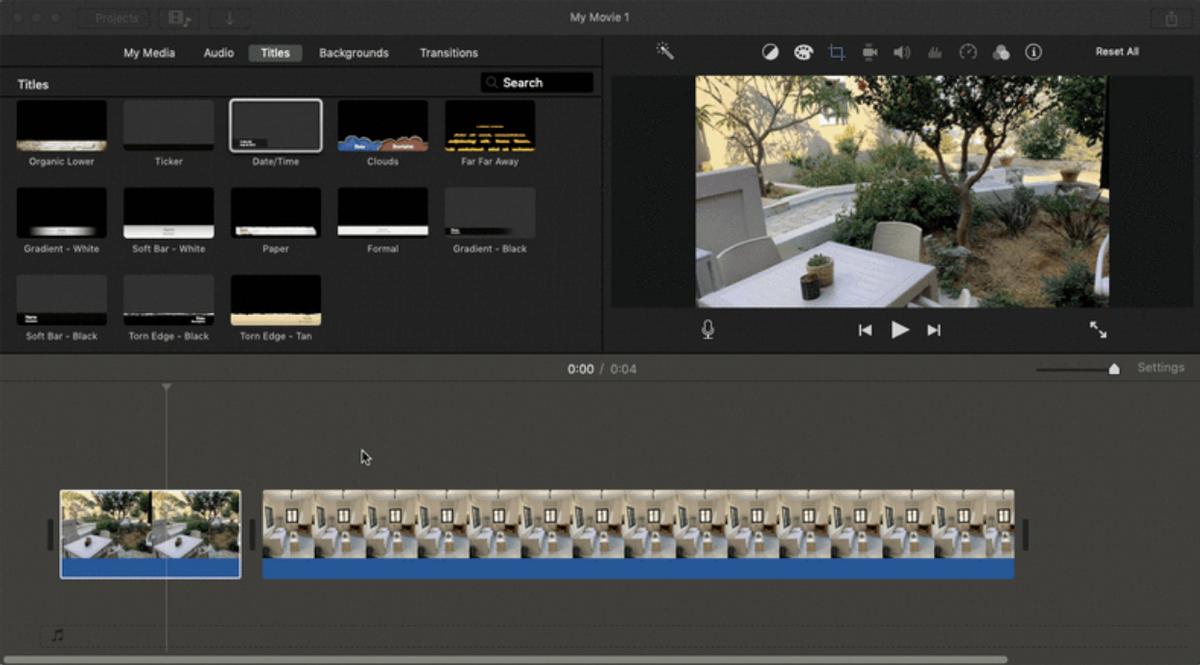Screen dimensions: 1200x665
Task: Open color correction palette icon
Action: (x=803, y=53)
